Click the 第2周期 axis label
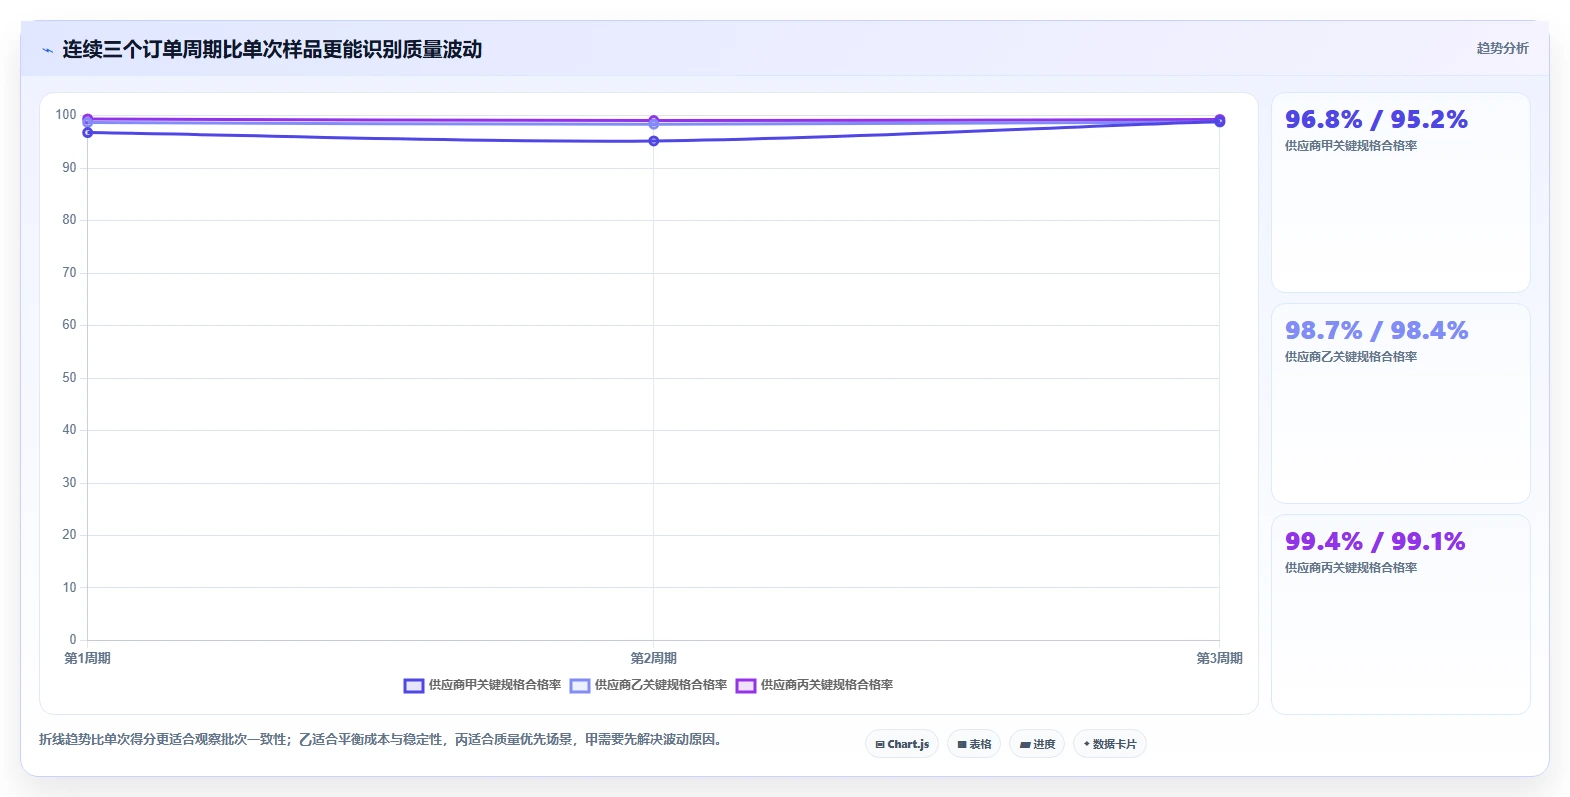 (x=653, y=658)
